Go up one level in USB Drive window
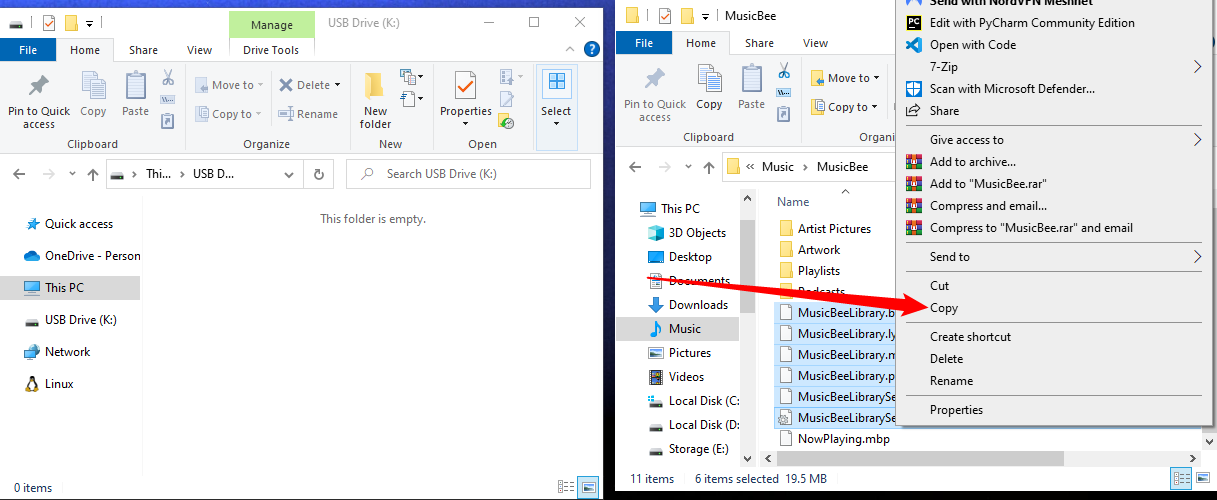 pos(93,174)
